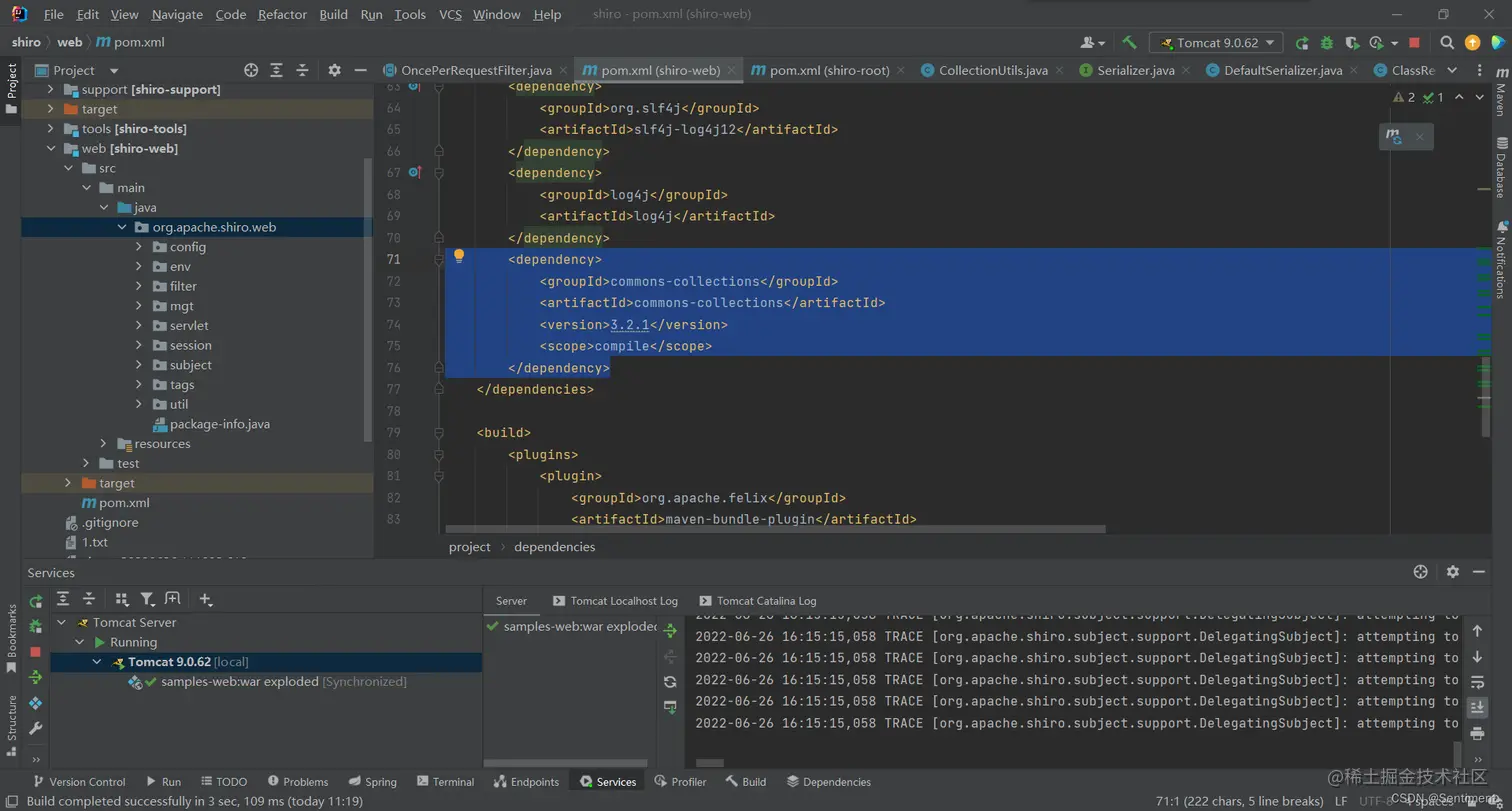
Task: Close the OncePerRequestFilter.java tab
Action: point(564,71)
